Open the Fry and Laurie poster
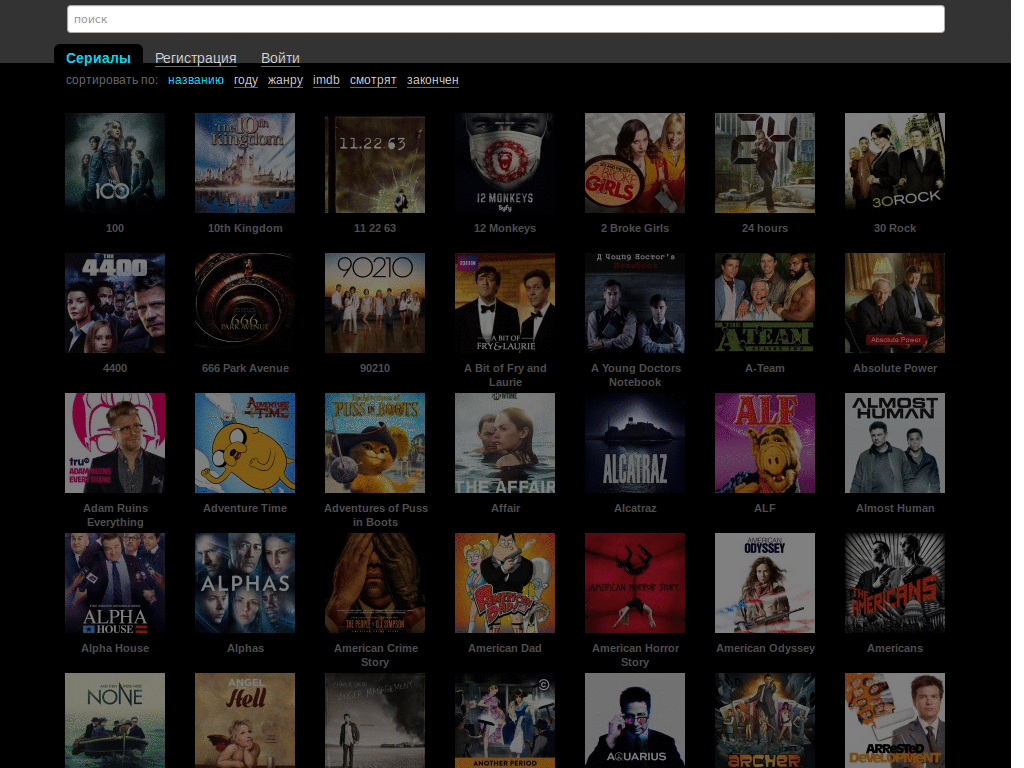 pyautogui.click(x=505, y=303)
